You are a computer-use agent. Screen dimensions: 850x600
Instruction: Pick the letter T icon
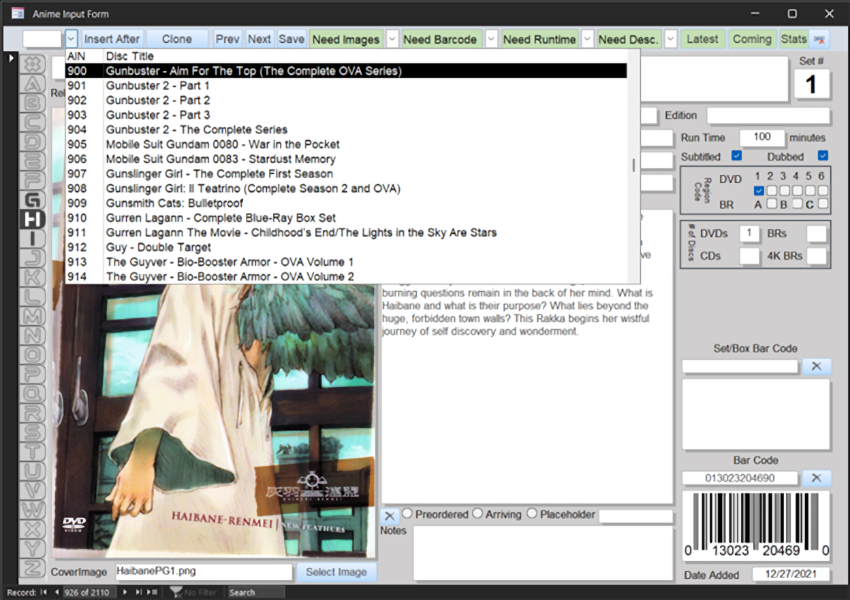[x=33, y=452]
